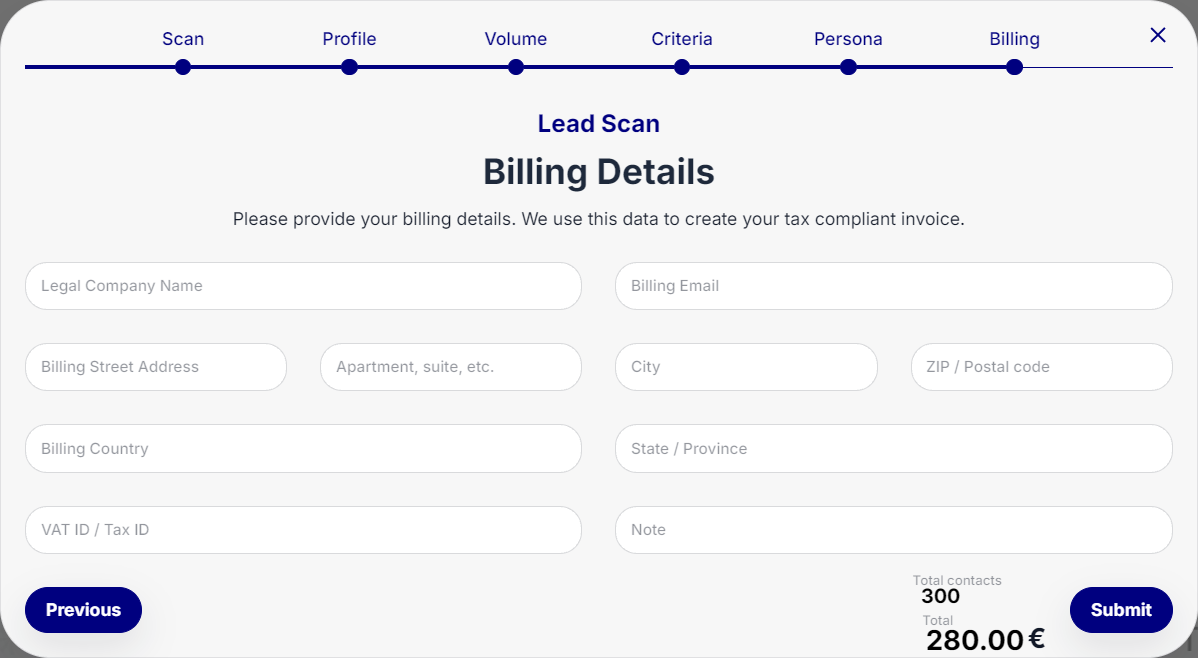The image size is (1198, 658).
Task: Click the Billing Email field
Action: pyautogui.click(x=893, y=286)
